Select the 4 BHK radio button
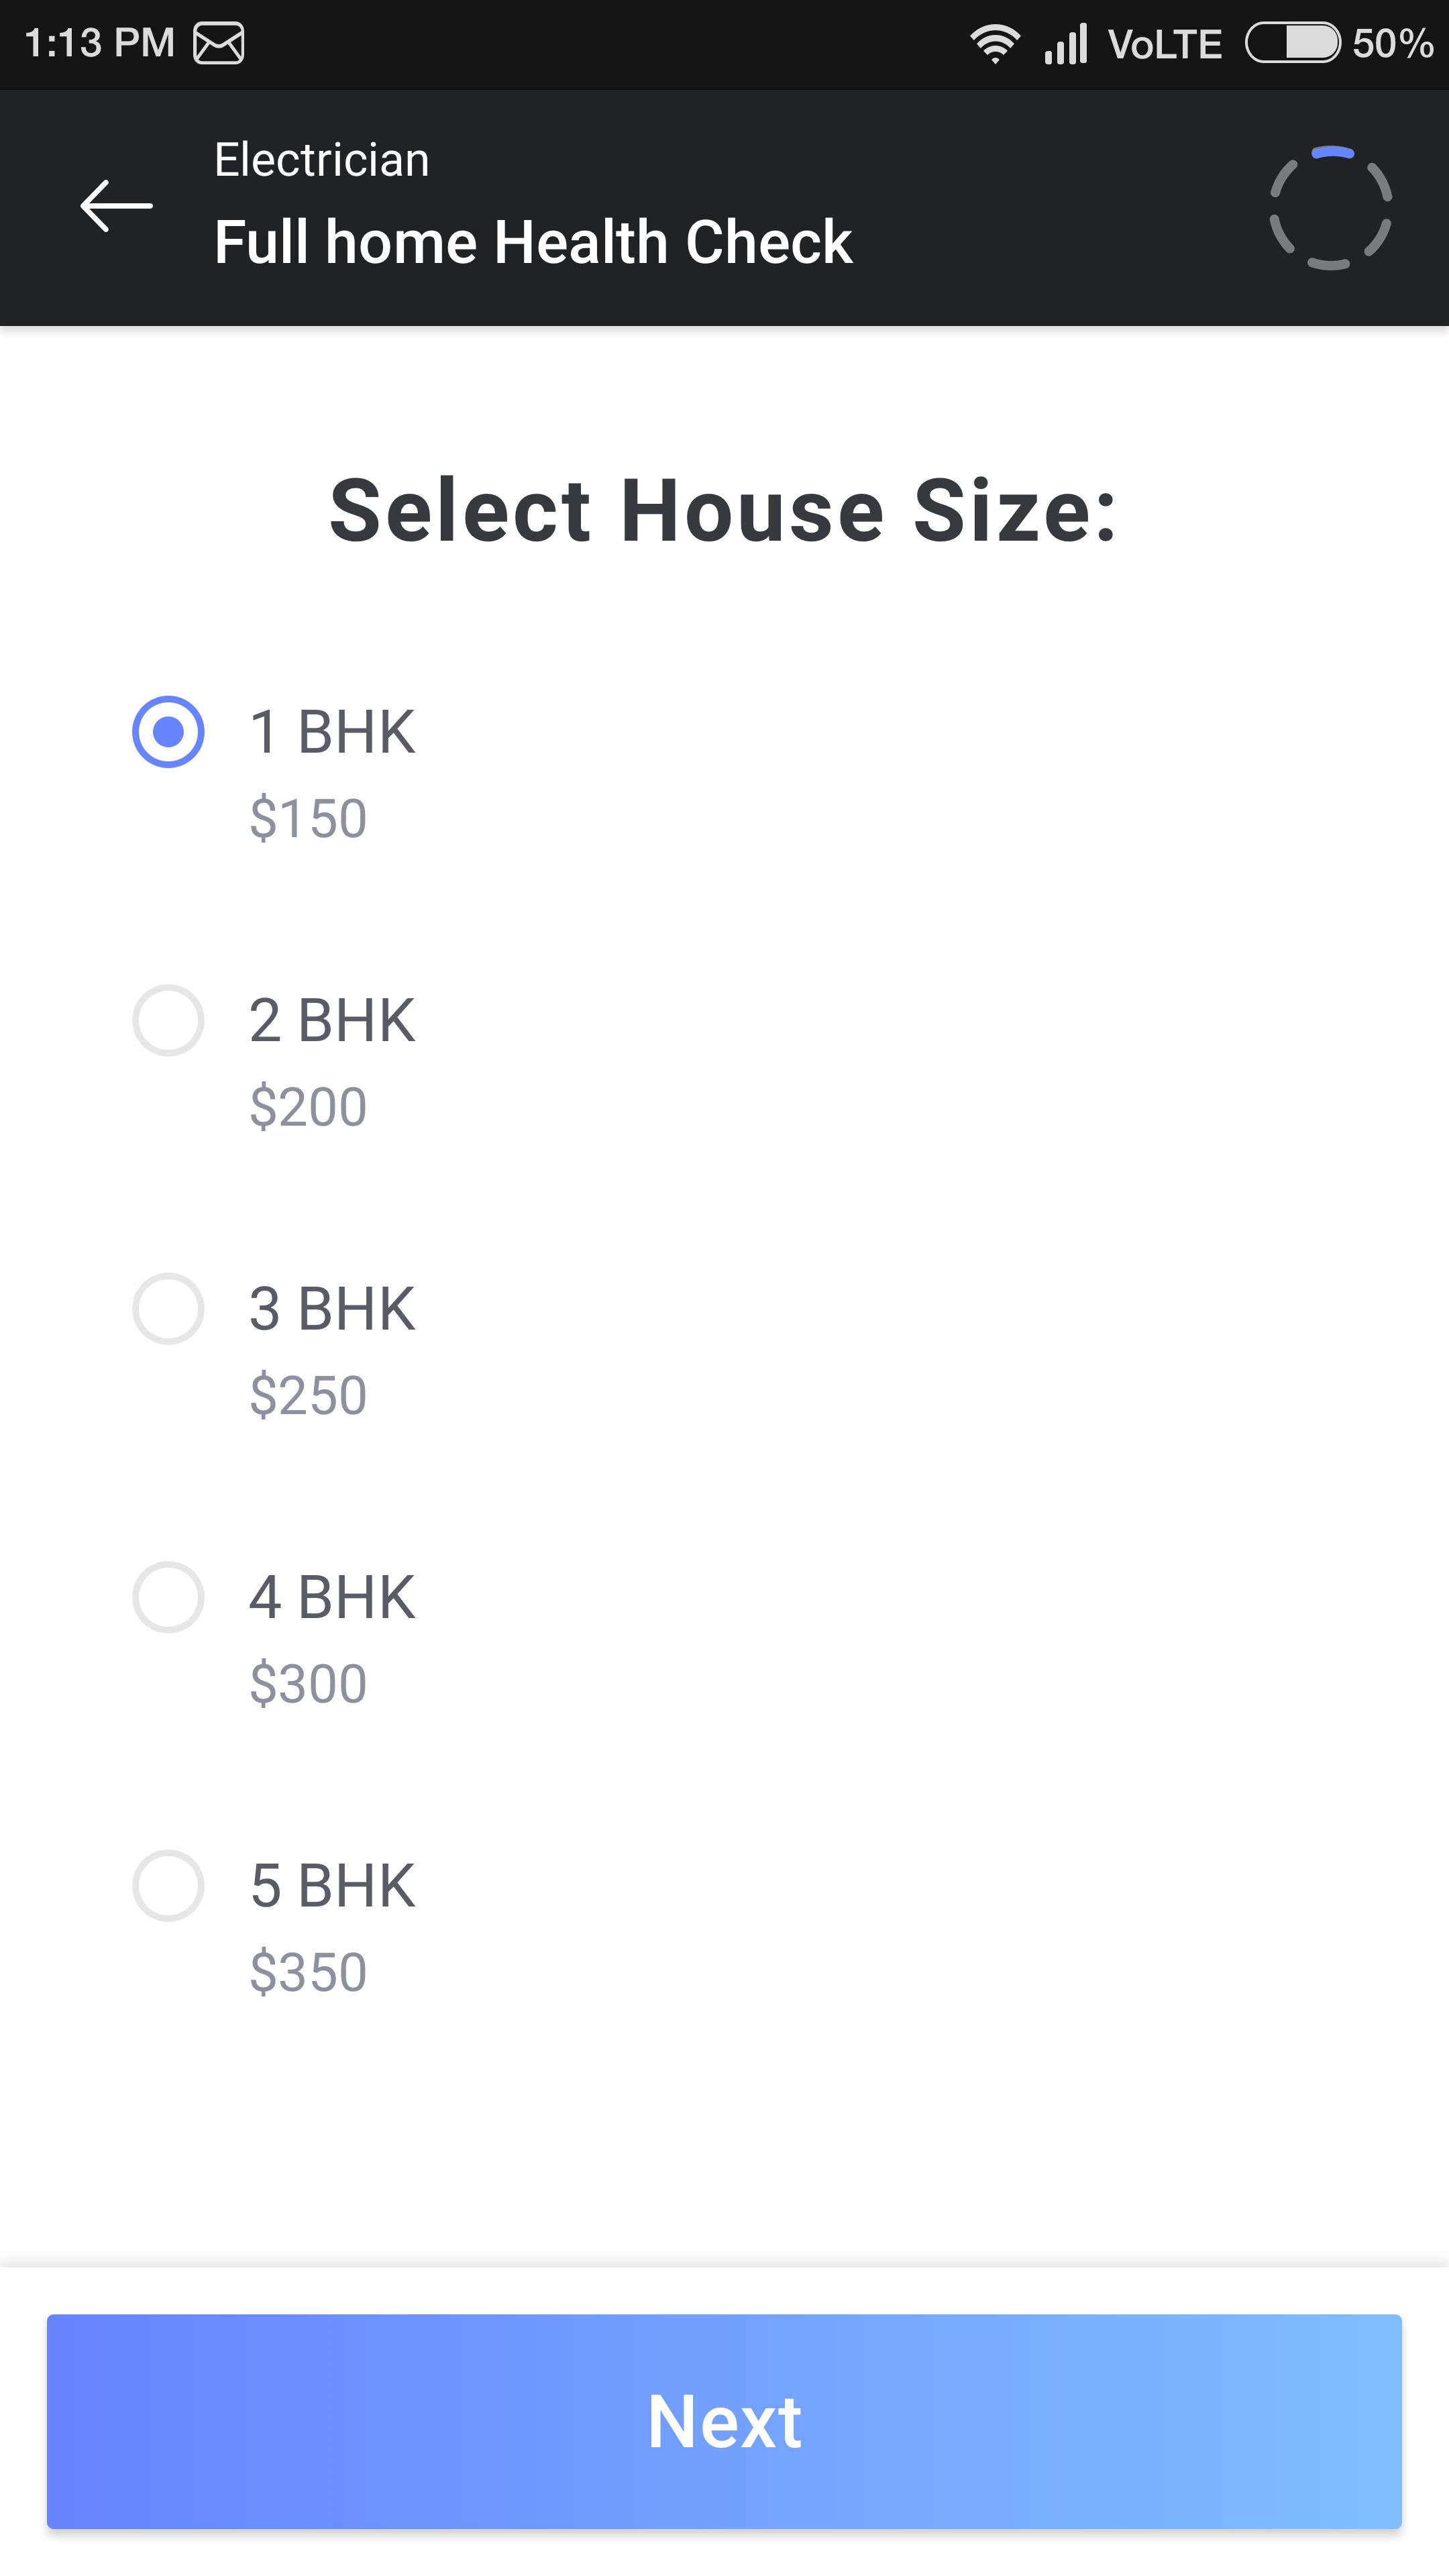 pos(168,1597)
